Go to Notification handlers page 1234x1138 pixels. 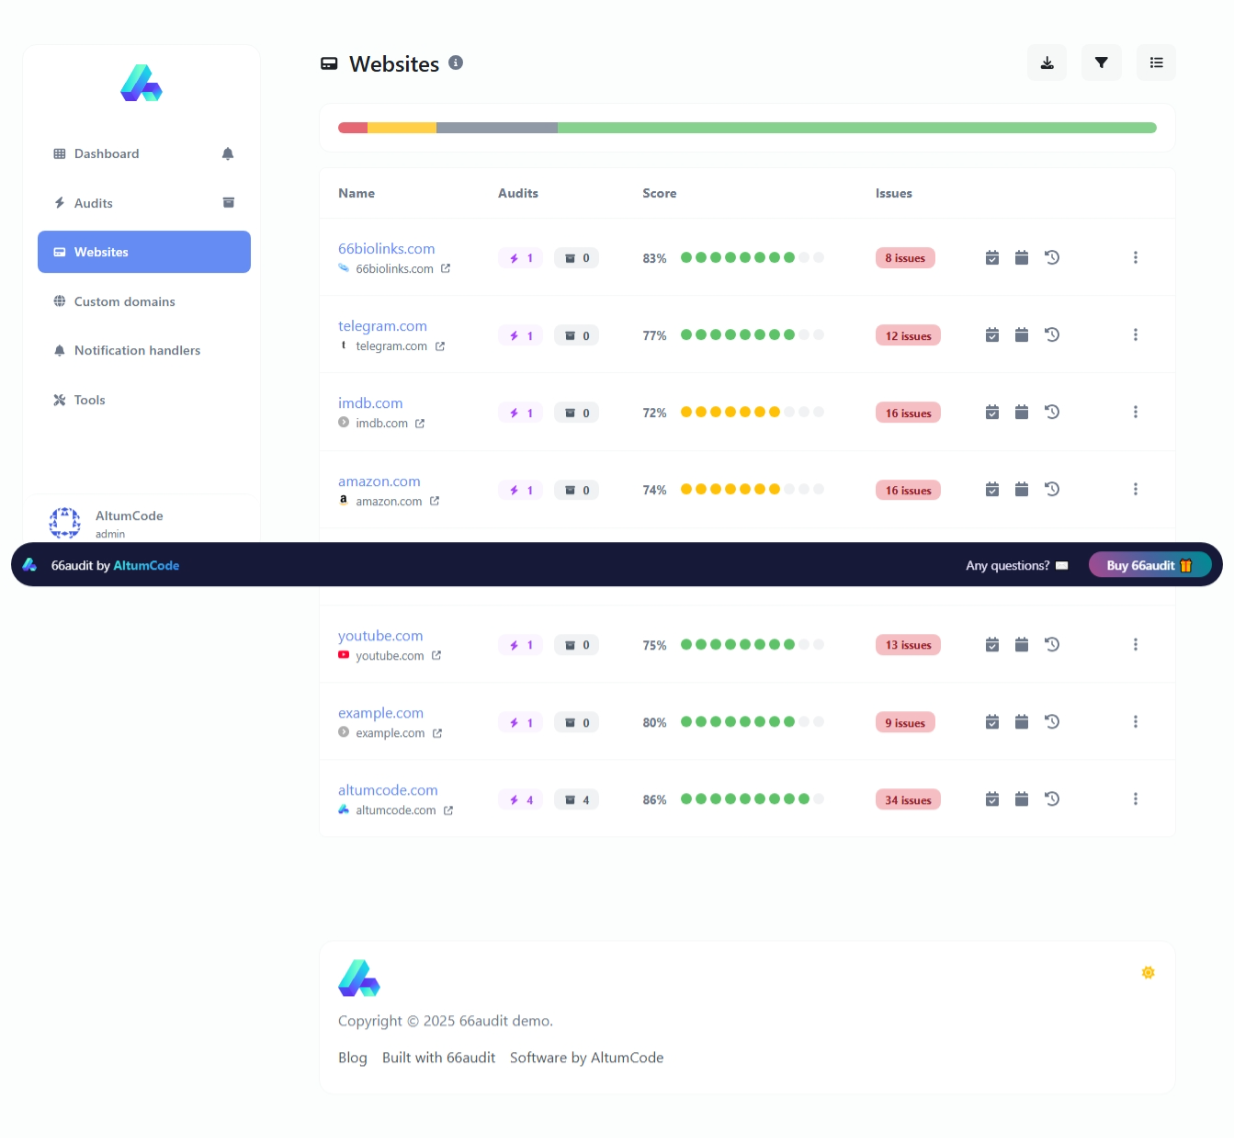pos(137,350)
